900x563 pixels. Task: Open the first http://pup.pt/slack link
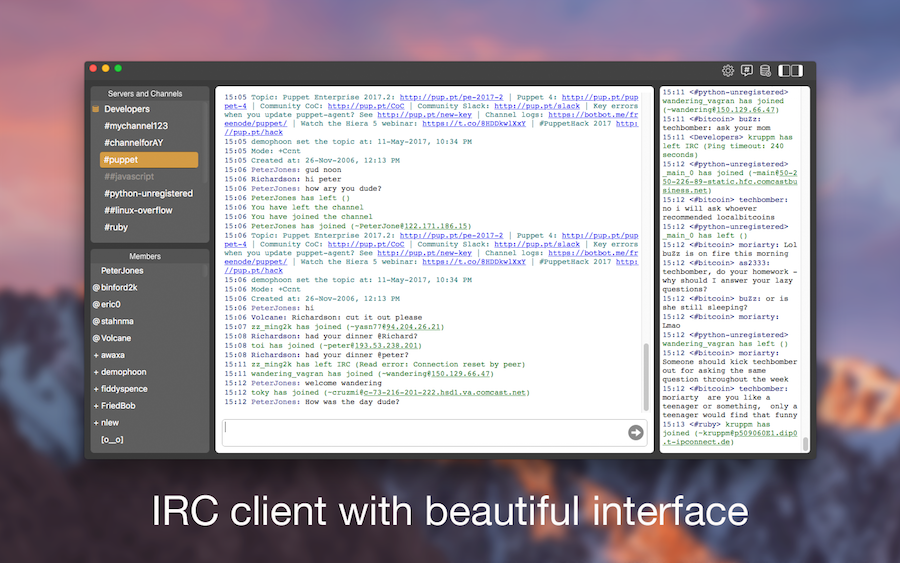(537, 106)
